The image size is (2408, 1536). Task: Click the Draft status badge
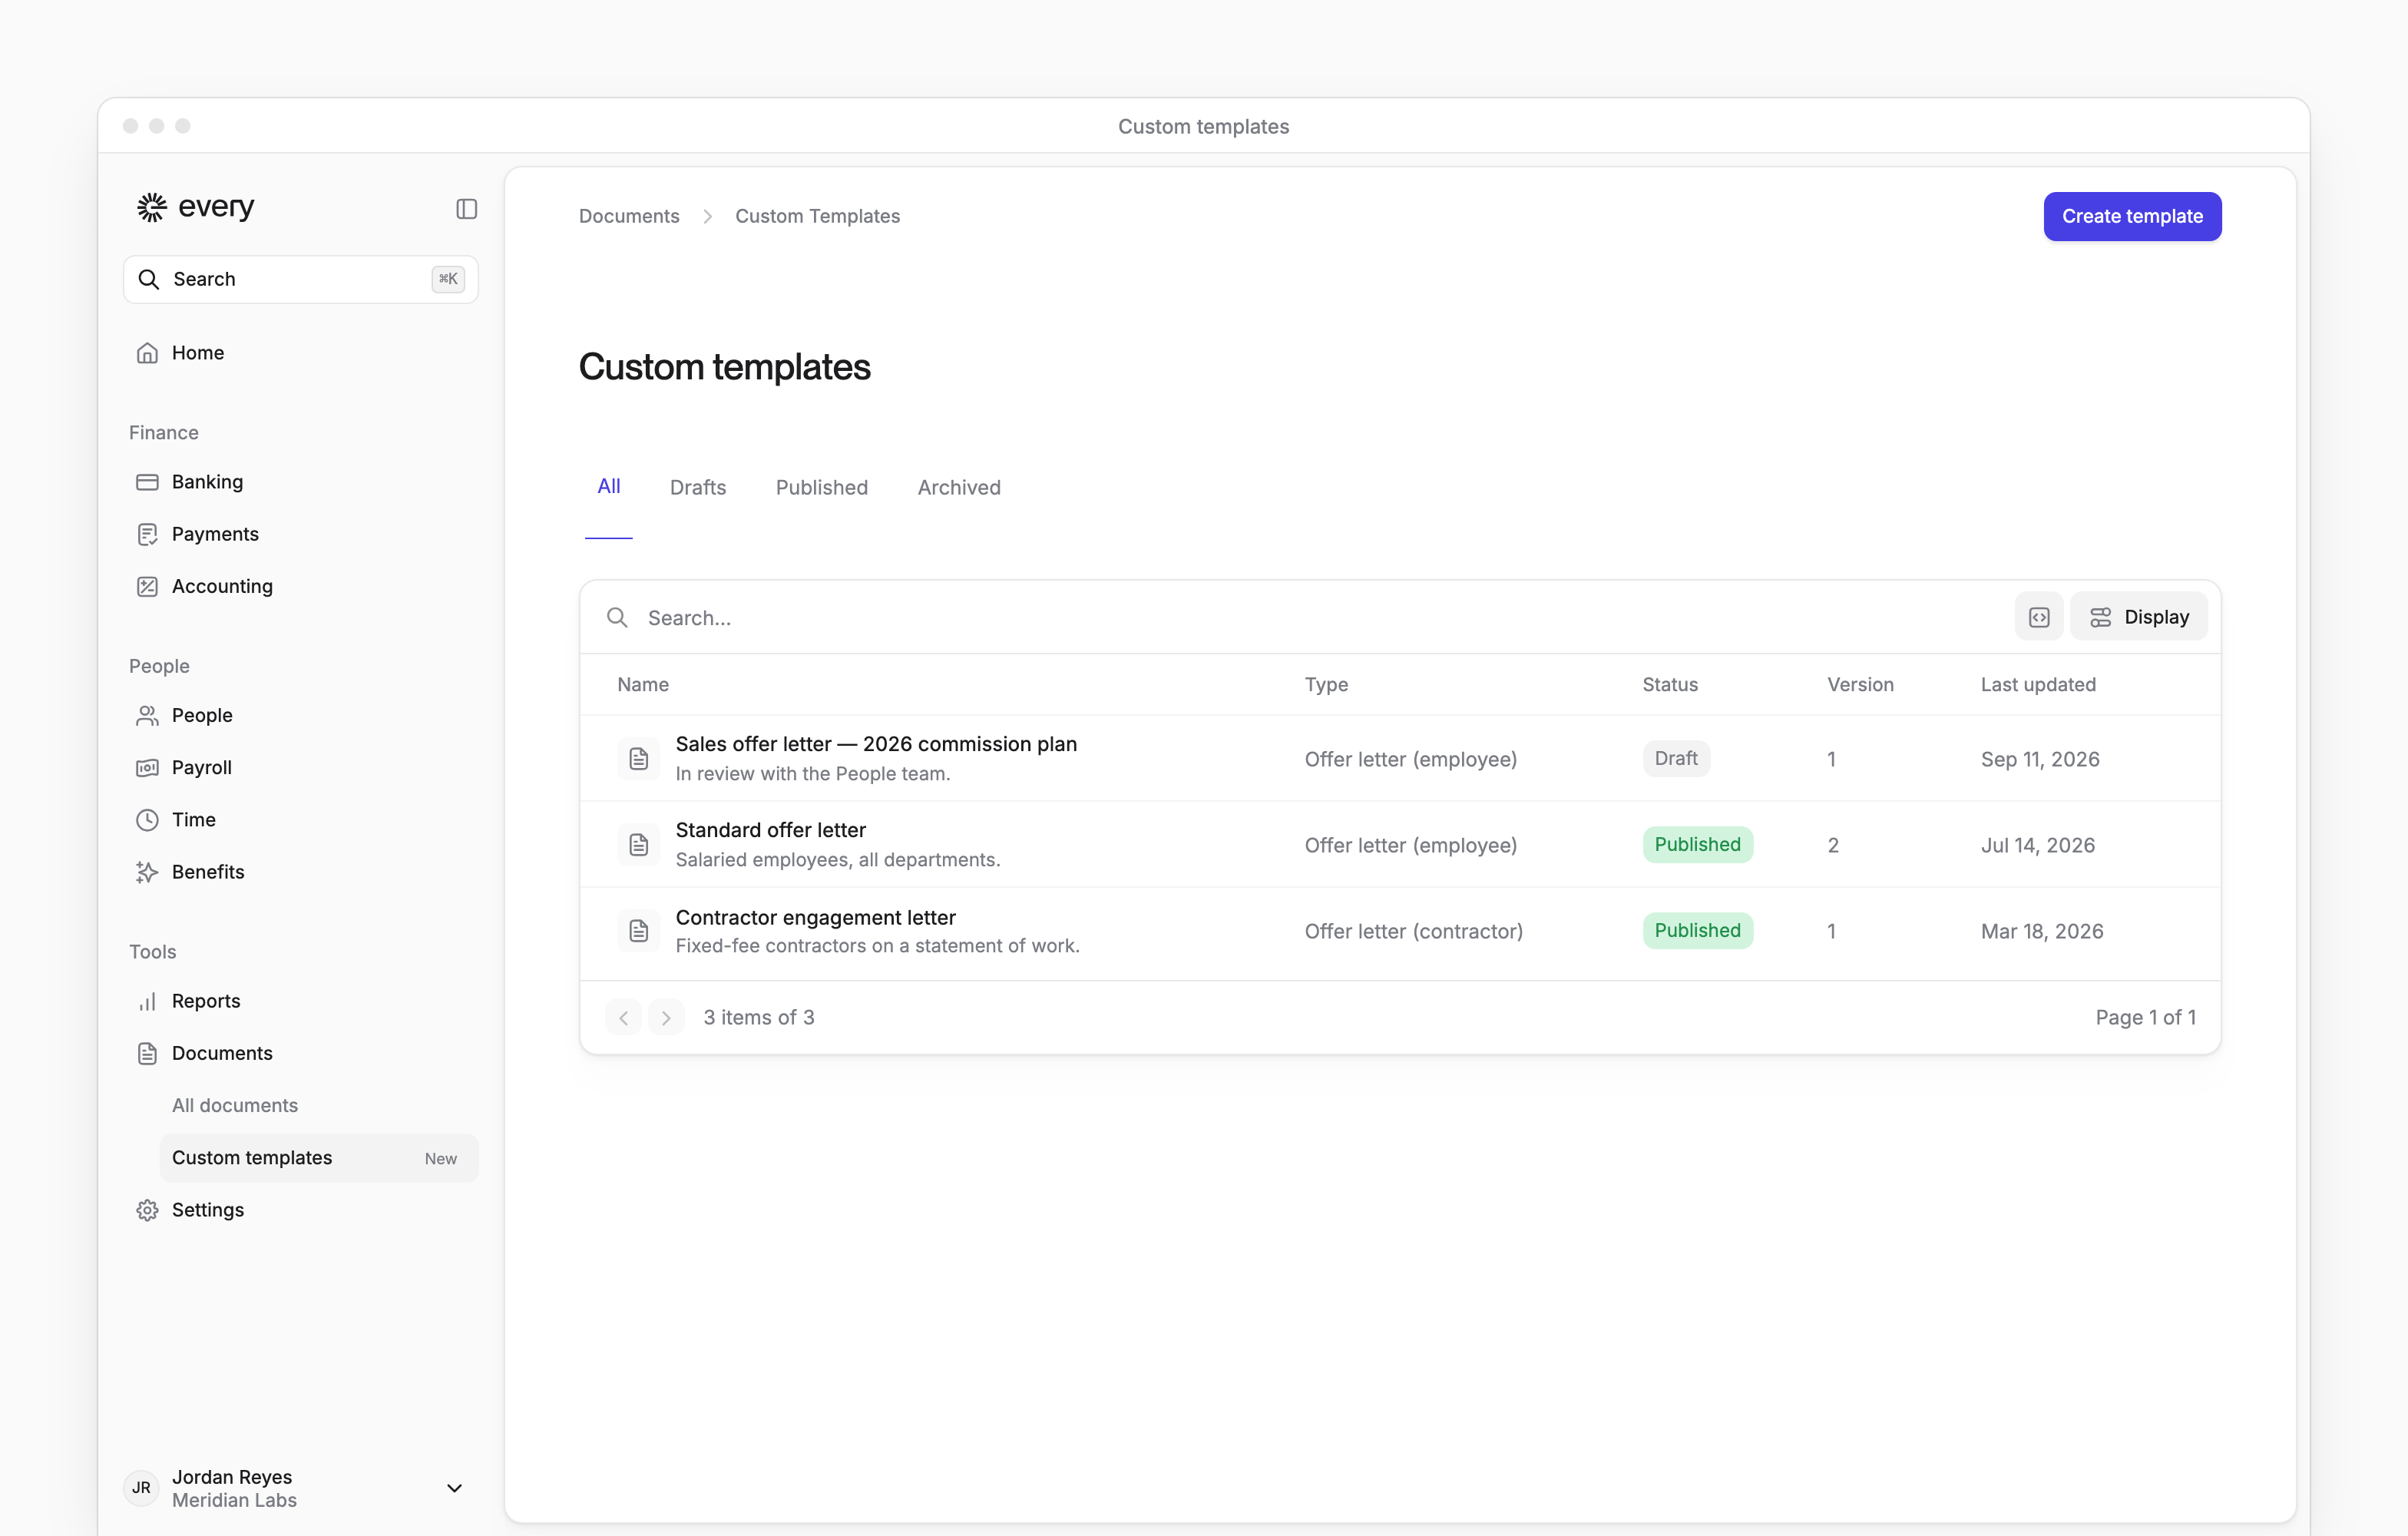coord(1676,758)
